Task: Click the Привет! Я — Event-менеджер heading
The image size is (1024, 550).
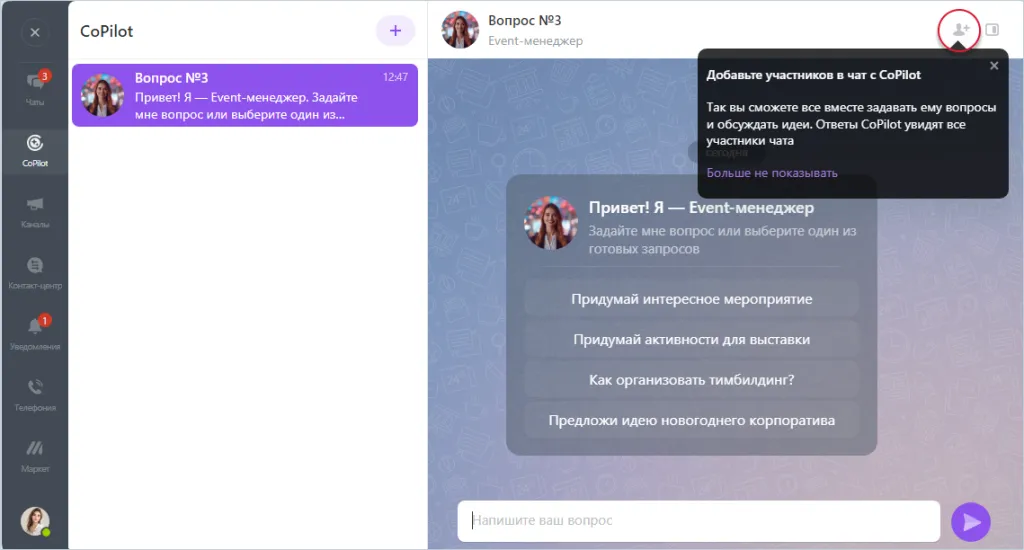Action: point(701,208)
